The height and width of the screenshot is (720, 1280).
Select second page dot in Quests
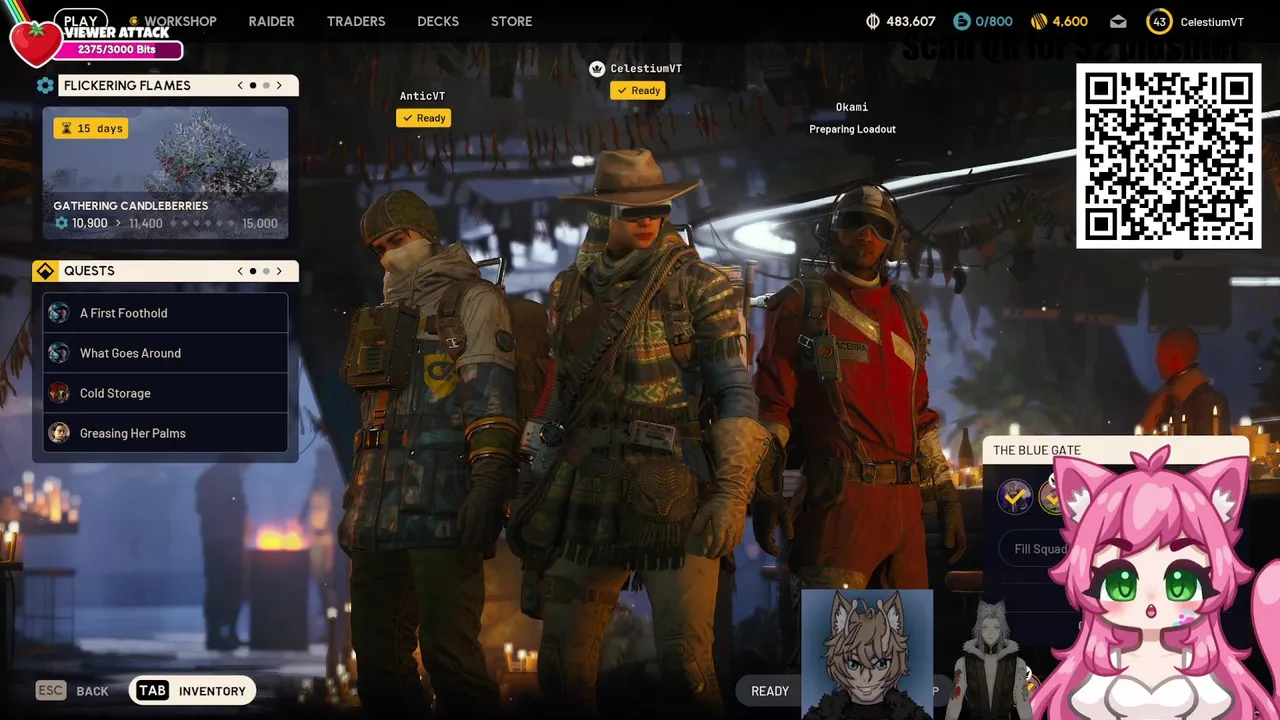(x=266, y=271)
